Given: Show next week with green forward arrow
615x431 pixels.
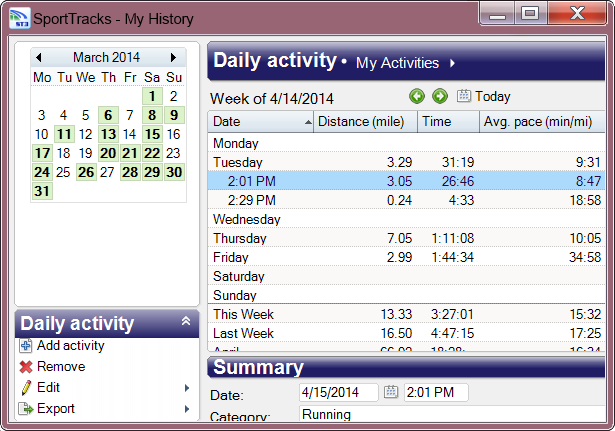Looking at the screenshot, I should pyautogui.click(x=440, y=96).
